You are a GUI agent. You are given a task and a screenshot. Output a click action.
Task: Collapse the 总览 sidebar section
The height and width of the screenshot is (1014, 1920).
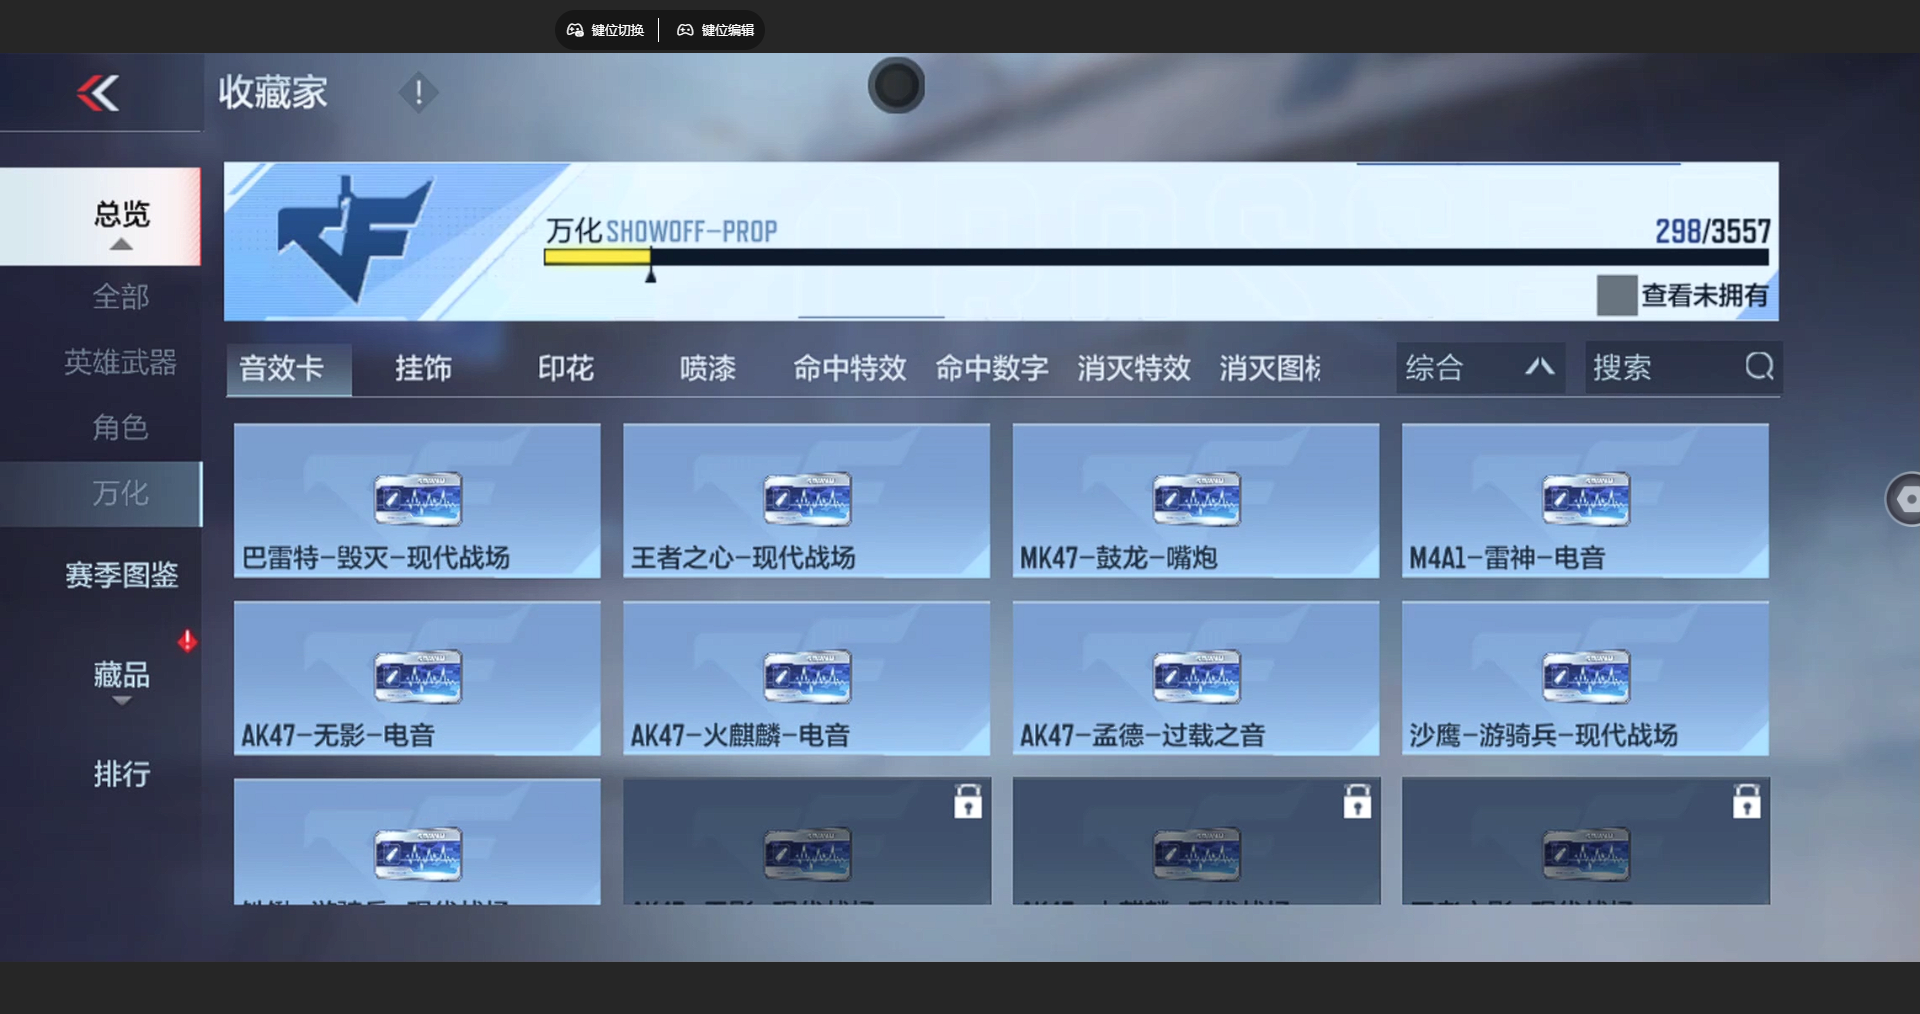(100, 217)
